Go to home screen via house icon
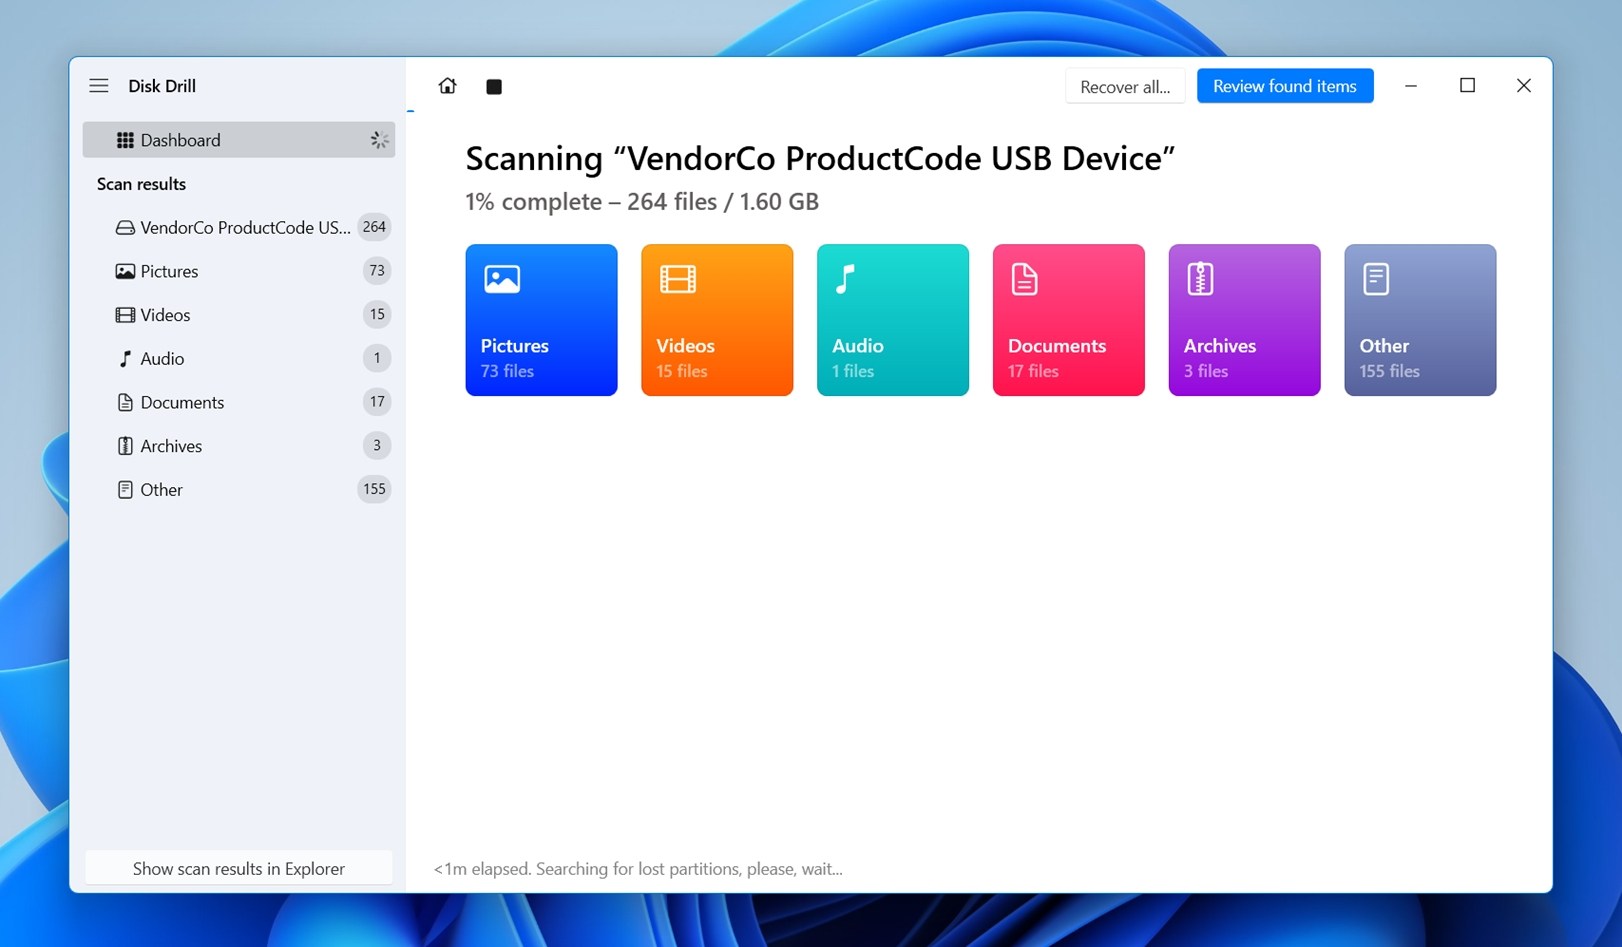 448,86
